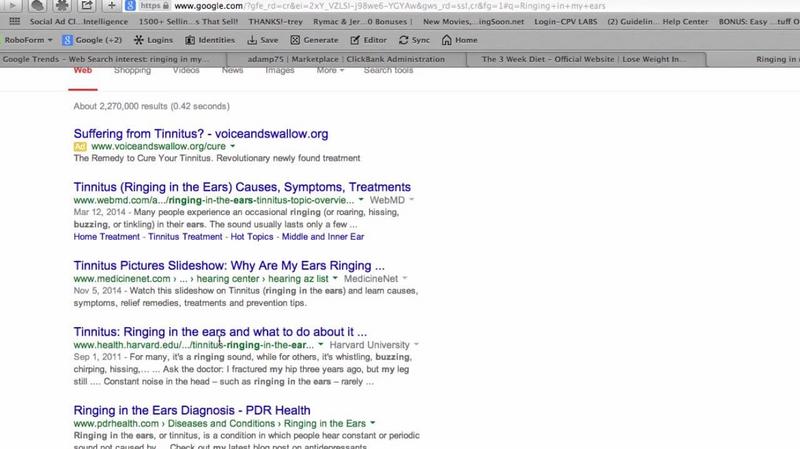Open 1500+ Sellin...s That Sell bookmark
This screenshot has width=800, height=449.
click(188, 21)
